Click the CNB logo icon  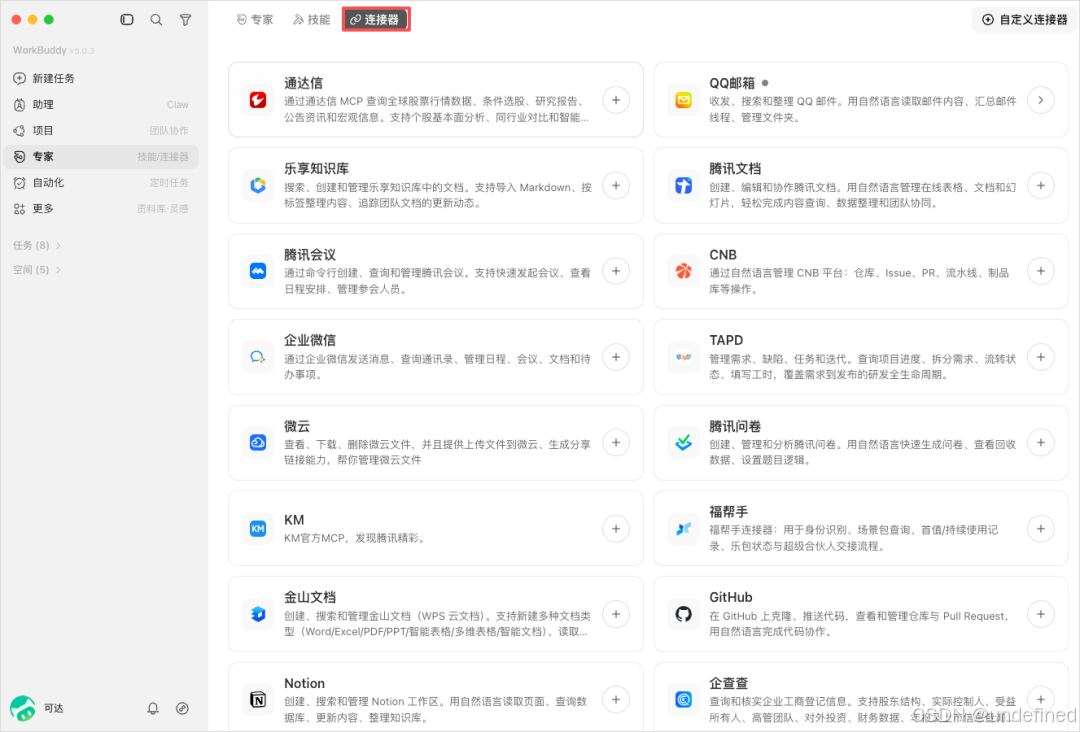[x=683, y=271]
